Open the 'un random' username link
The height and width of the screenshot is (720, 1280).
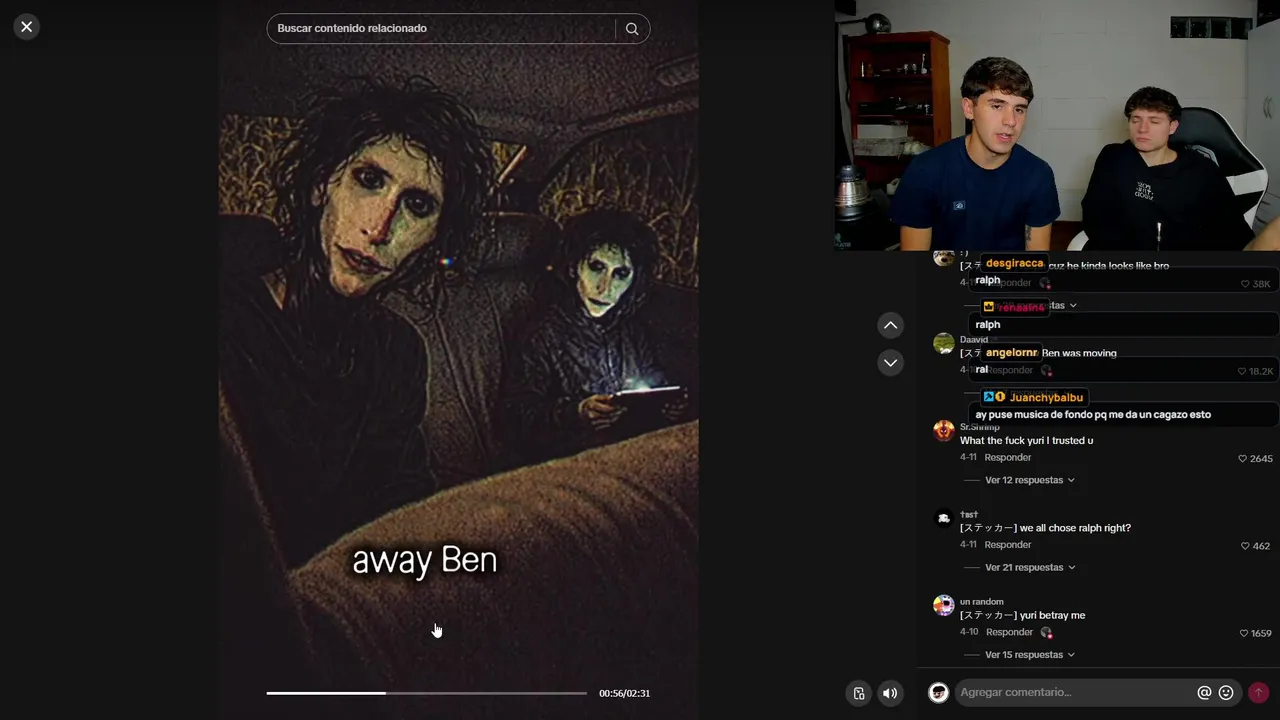[982, 602]
